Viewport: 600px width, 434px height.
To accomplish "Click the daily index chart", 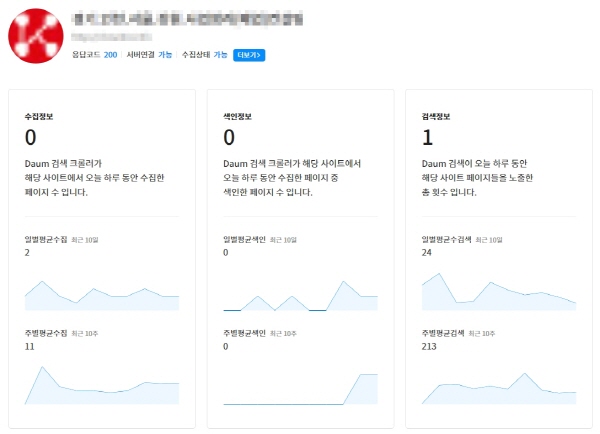I will click(x=300, y=295).
